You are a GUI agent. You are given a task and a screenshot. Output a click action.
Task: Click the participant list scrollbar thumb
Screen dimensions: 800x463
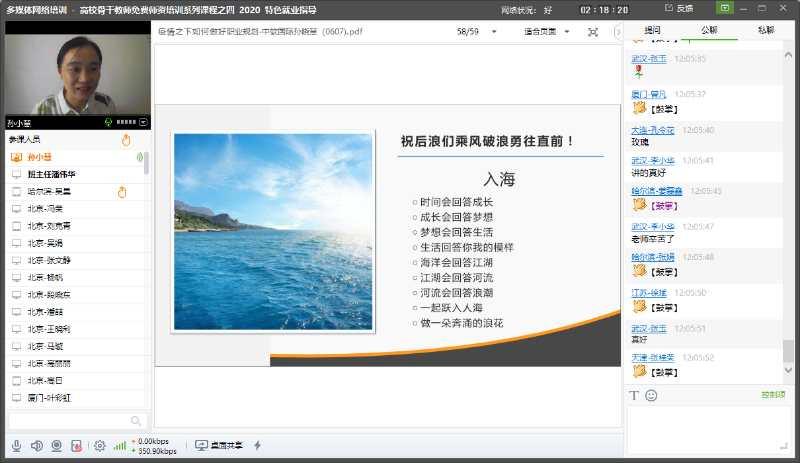(146, 163)
